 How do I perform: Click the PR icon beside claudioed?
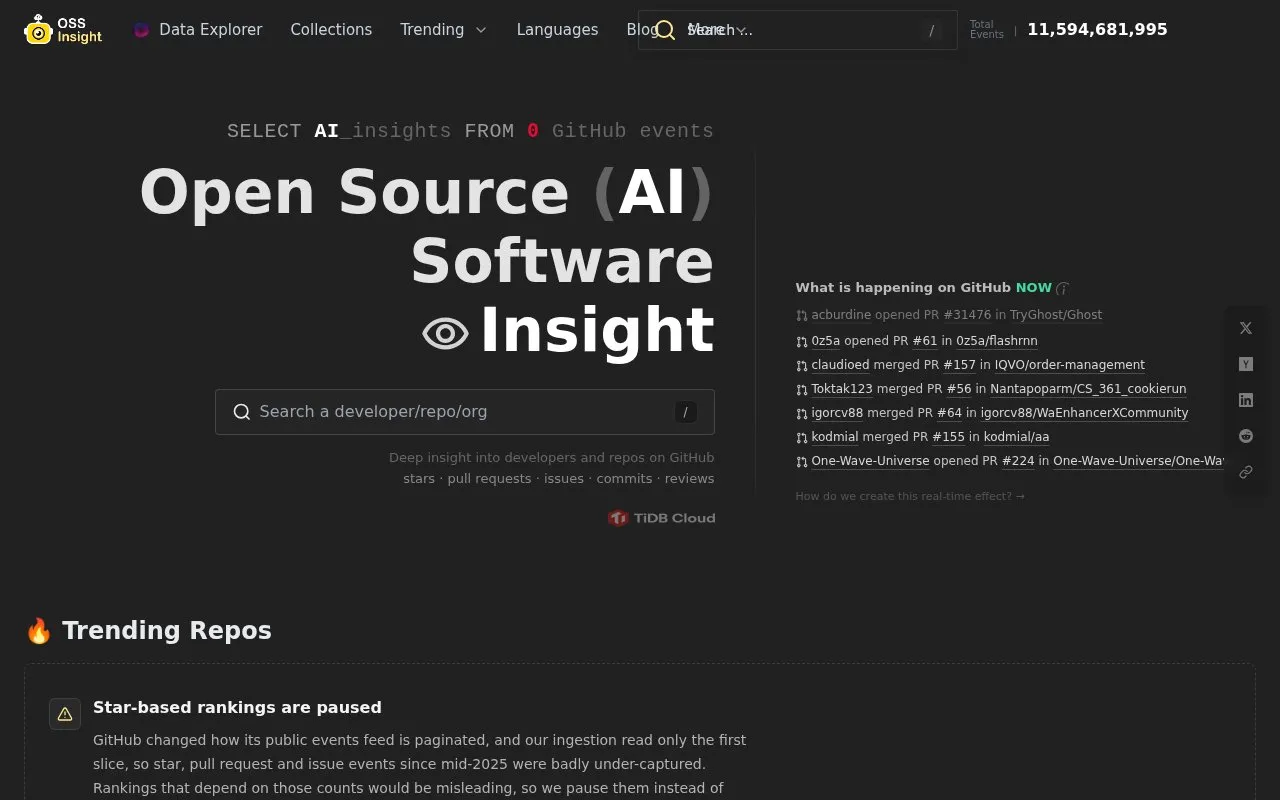coord(801,366)
